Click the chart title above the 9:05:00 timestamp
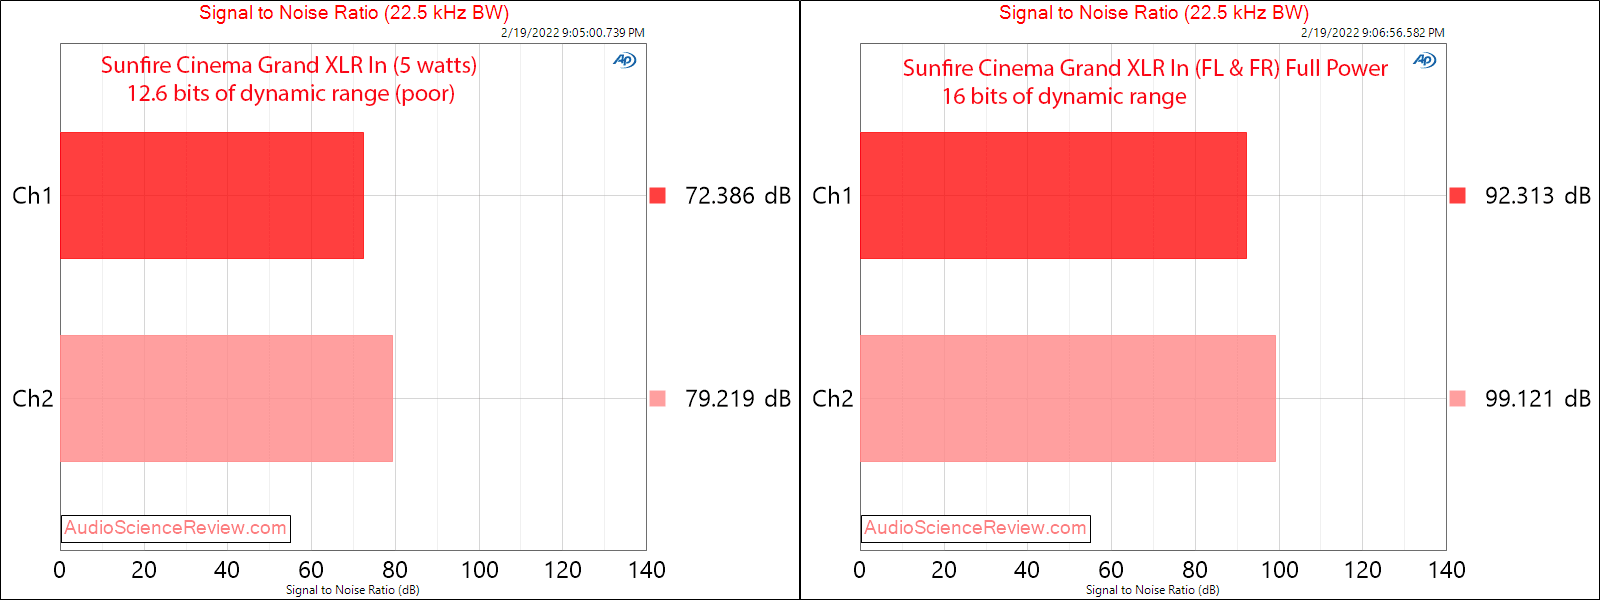1600x600 pixels. [354, 13]
